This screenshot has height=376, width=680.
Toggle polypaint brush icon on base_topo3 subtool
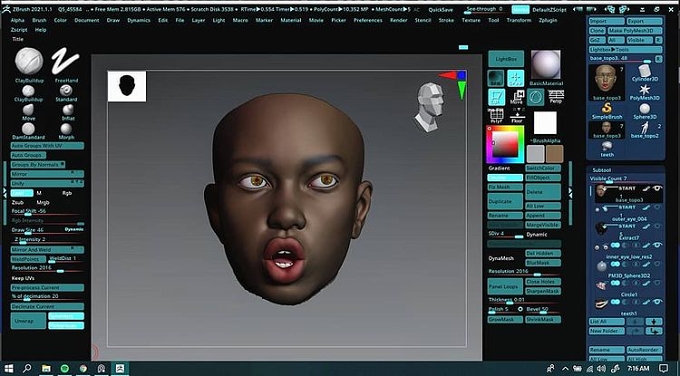[646, 189]
